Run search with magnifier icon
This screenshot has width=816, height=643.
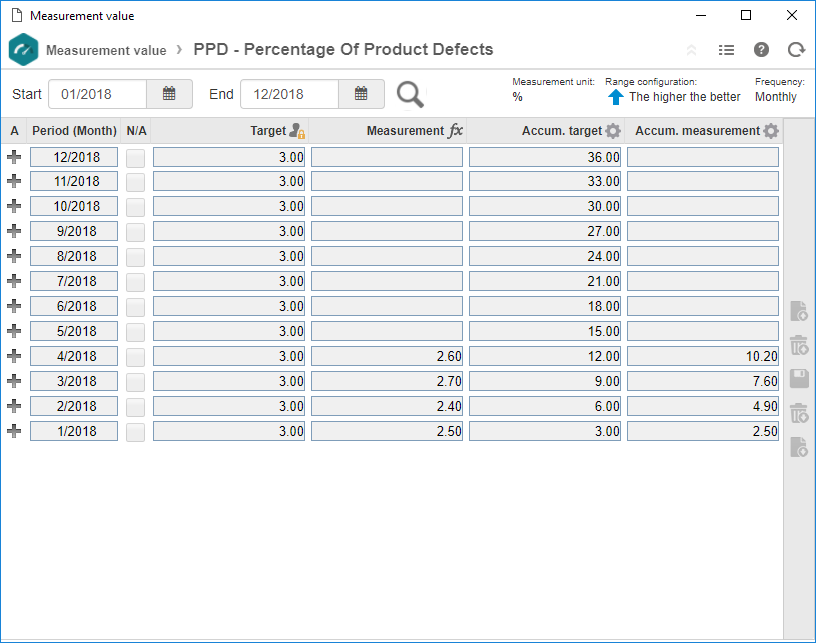(410, 95)
